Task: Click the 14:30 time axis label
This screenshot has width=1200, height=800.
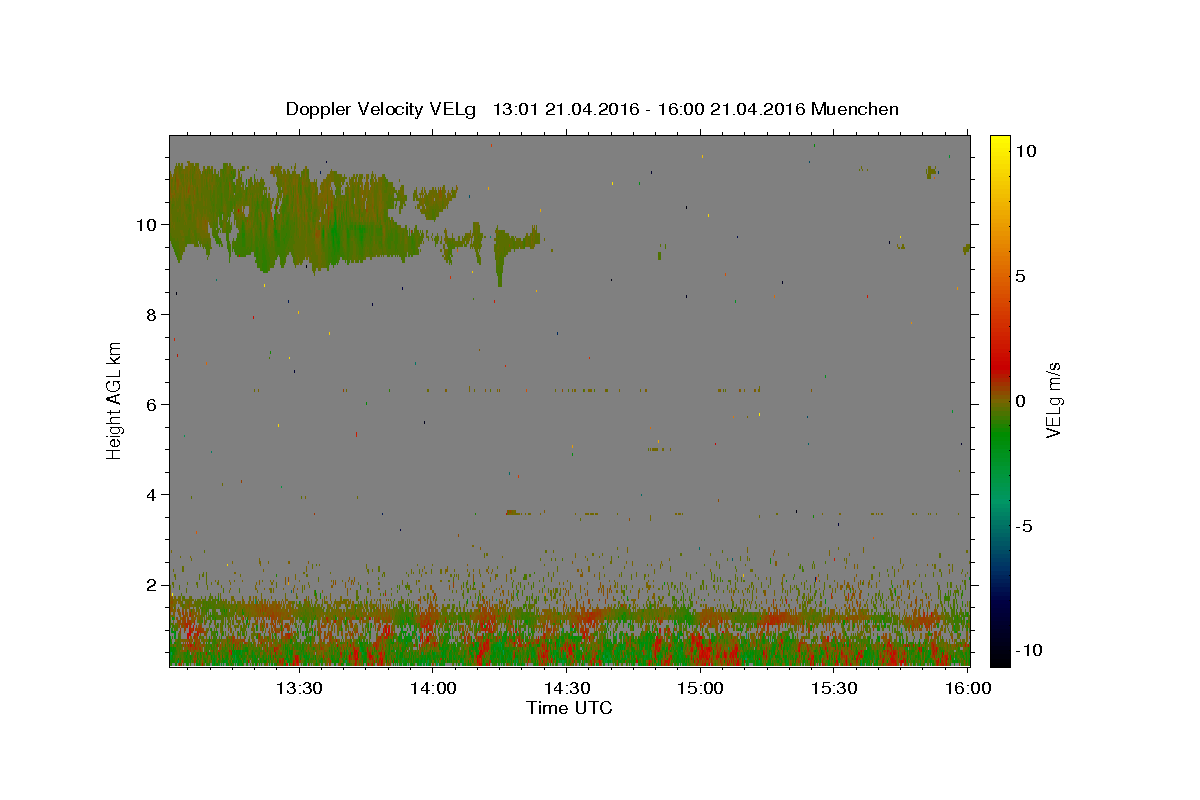Action: point(567,688)
